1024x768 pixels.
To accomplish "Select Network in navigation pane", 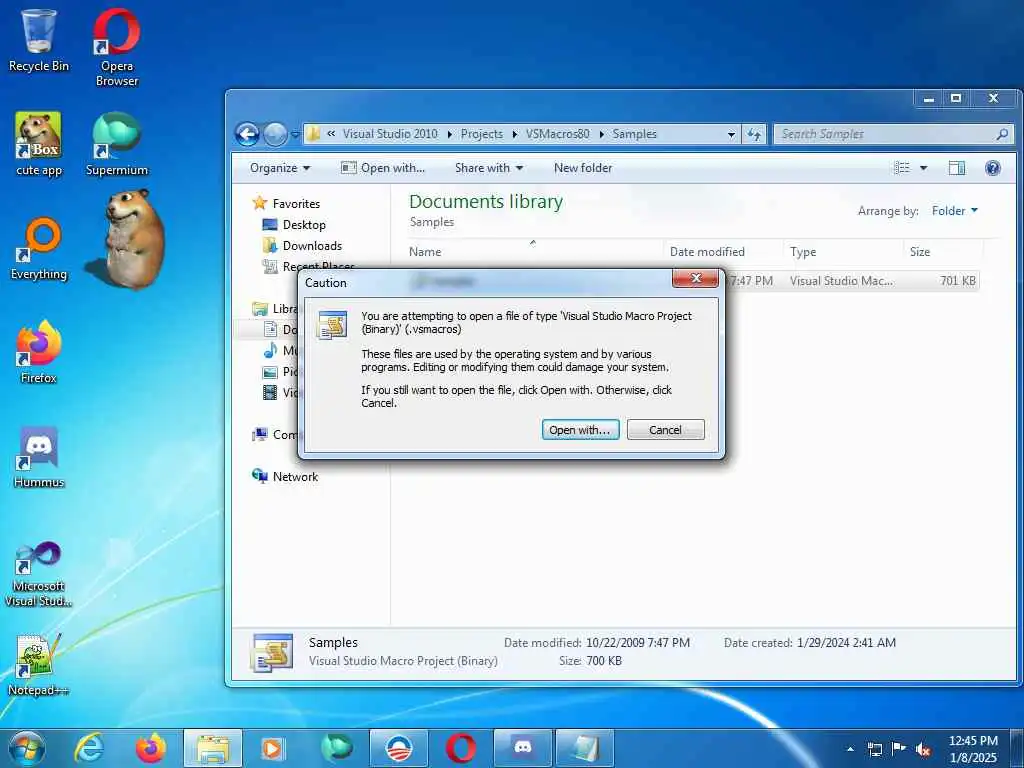I will coord(295,477).
